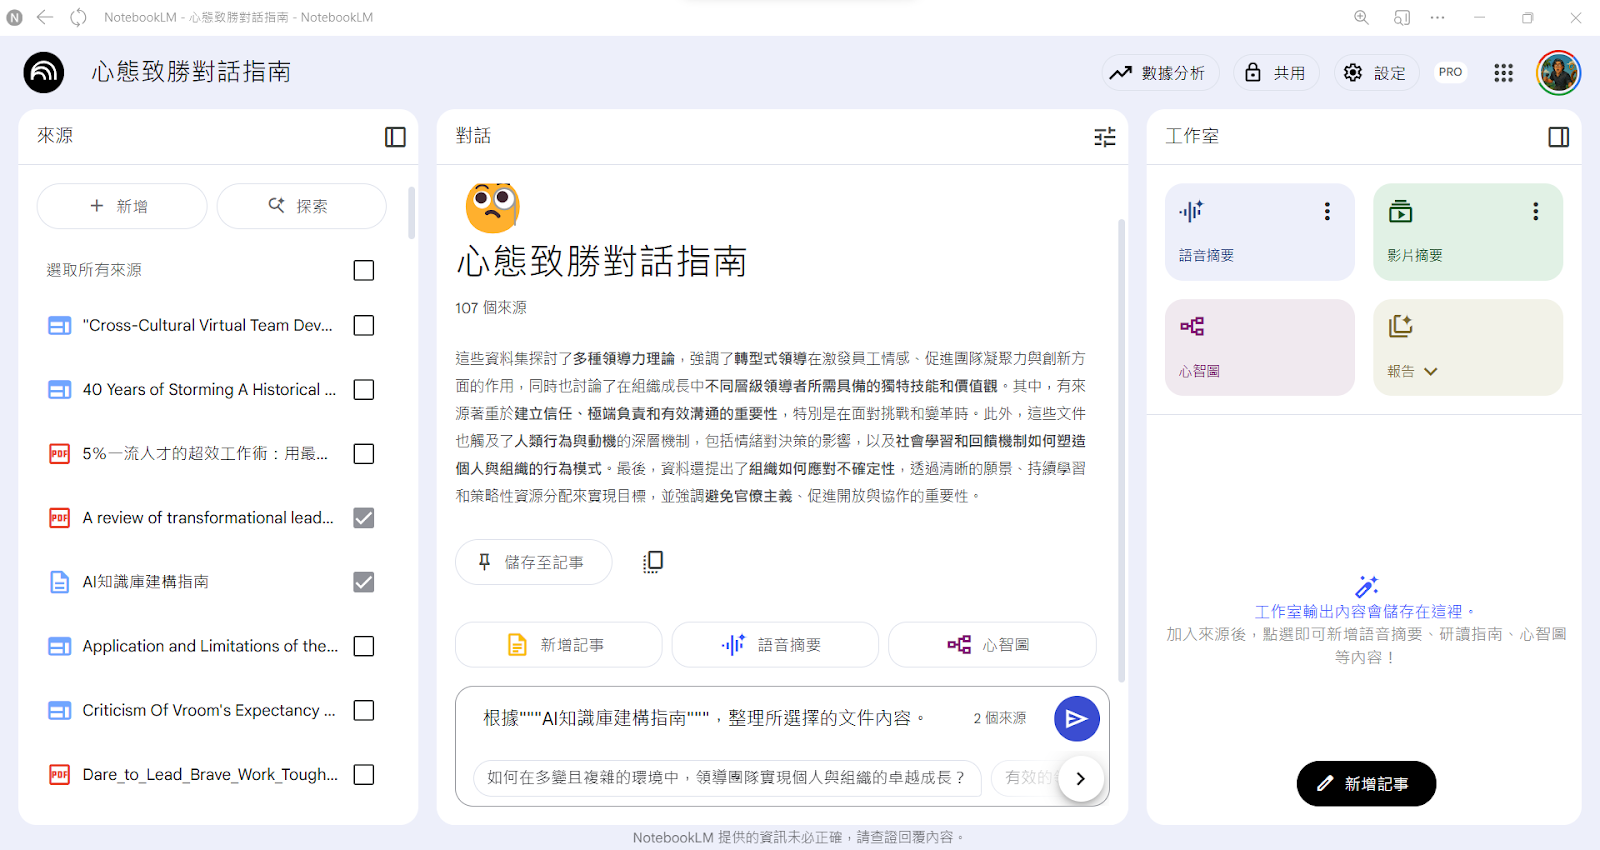Click the PRO badge
Image resolution: width=1600 pixels, height=850 pixels.
pos(1450,72)
